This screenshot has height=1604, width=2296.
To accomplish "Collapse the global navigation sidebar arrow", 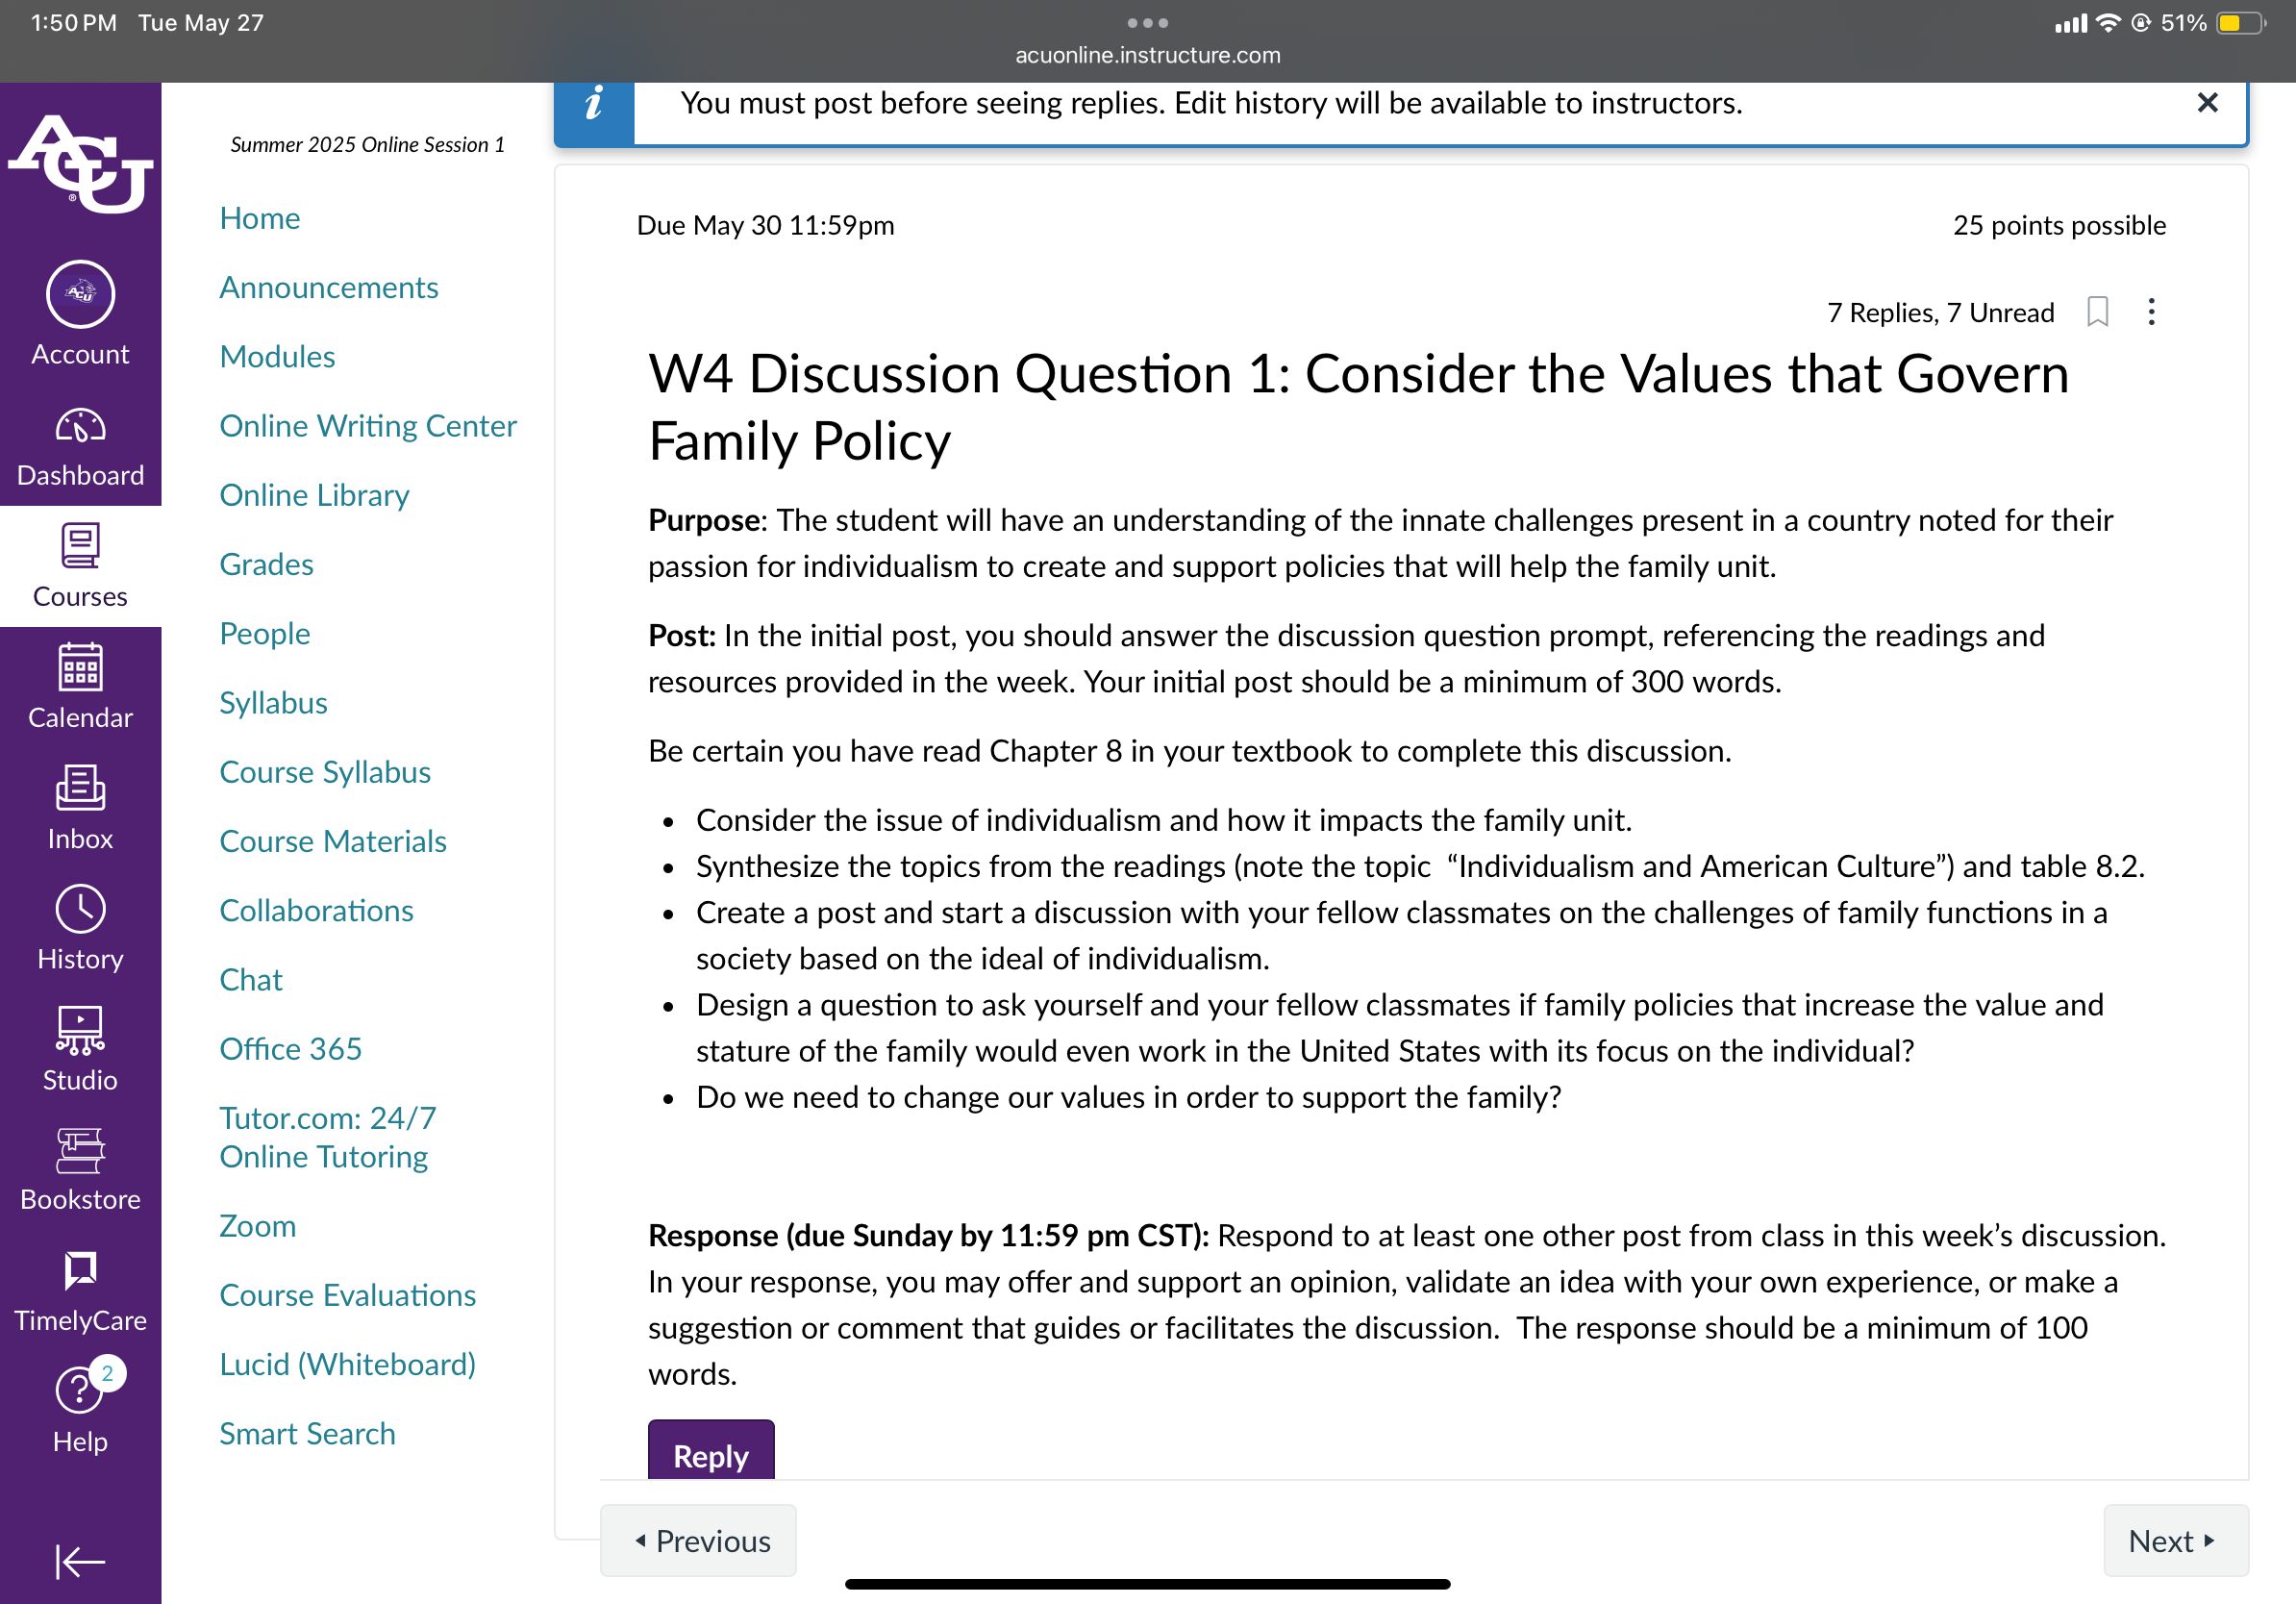I will point(80,1561).
